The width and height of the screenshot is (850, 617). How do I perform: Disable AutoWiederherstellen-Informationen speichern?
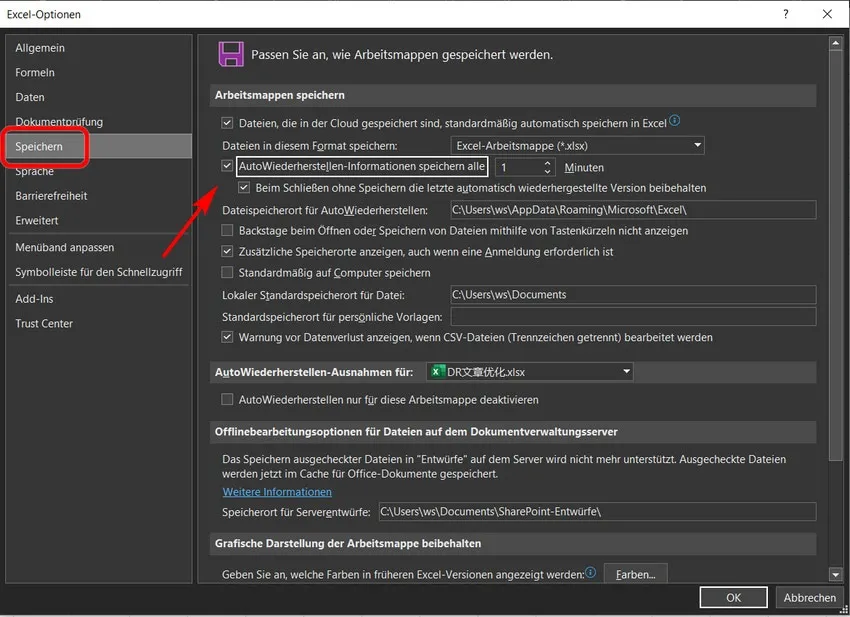click(x=227, y=166)
